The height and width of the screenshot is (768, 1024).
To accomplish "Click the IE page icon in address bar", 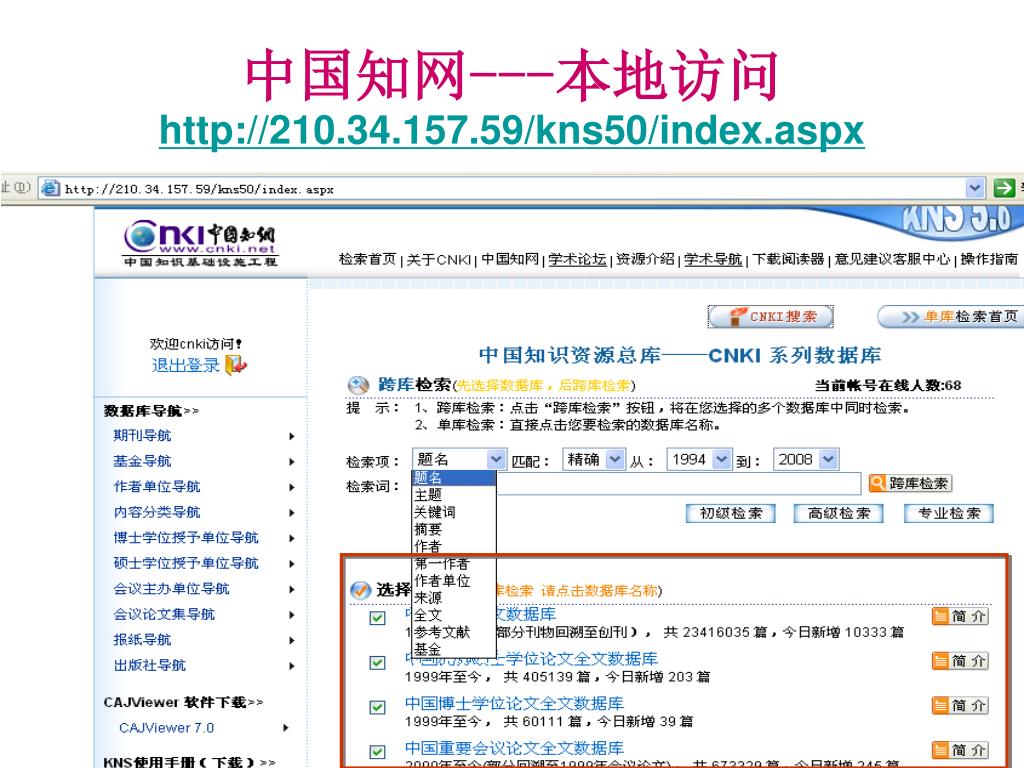I will click(x=49, y=189).
